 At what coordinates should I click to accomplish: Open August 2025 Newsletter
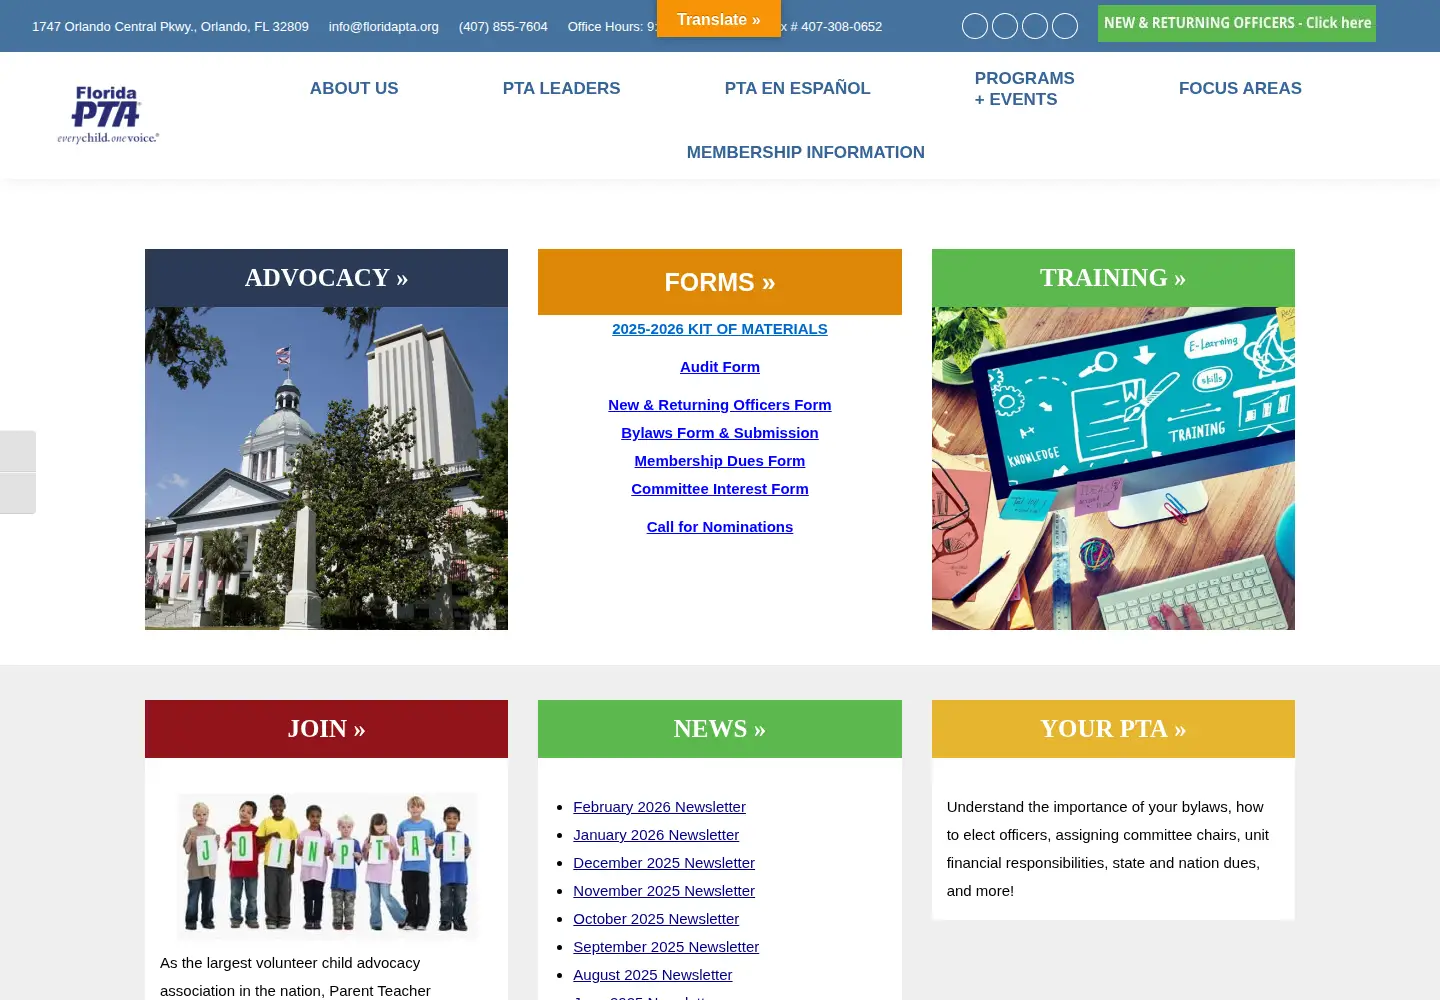click(x=652, y=975)
